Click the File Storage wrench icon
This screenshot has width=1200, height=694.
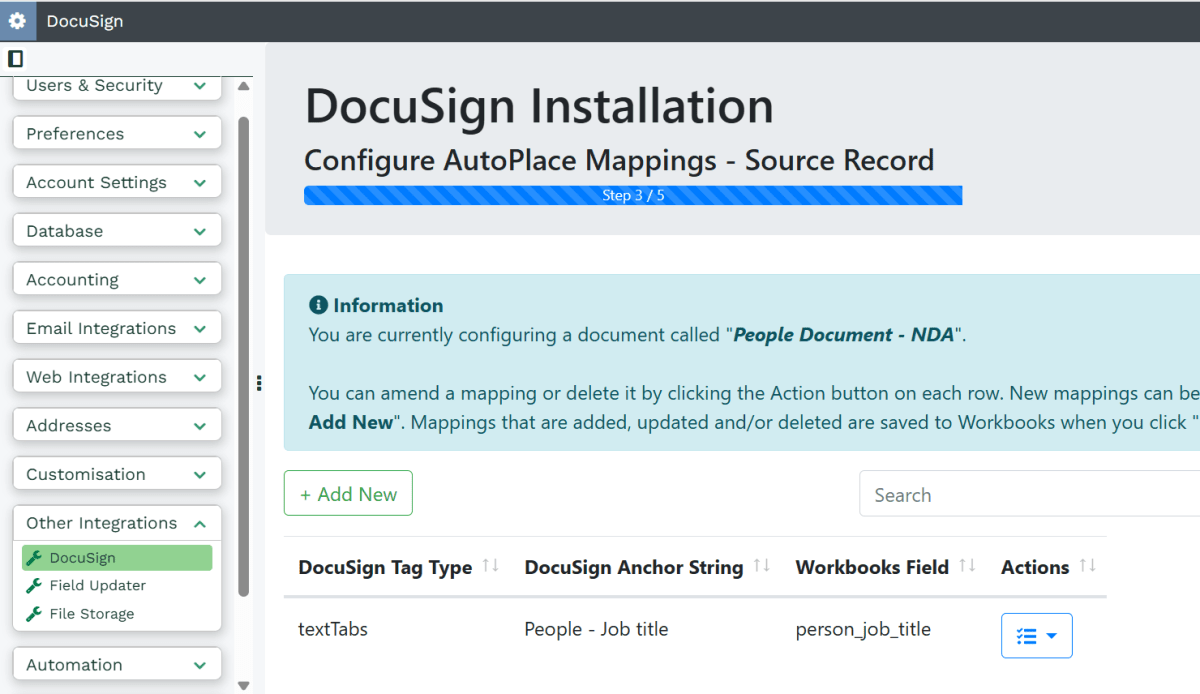pyautogui.click(x=34, y=614)
